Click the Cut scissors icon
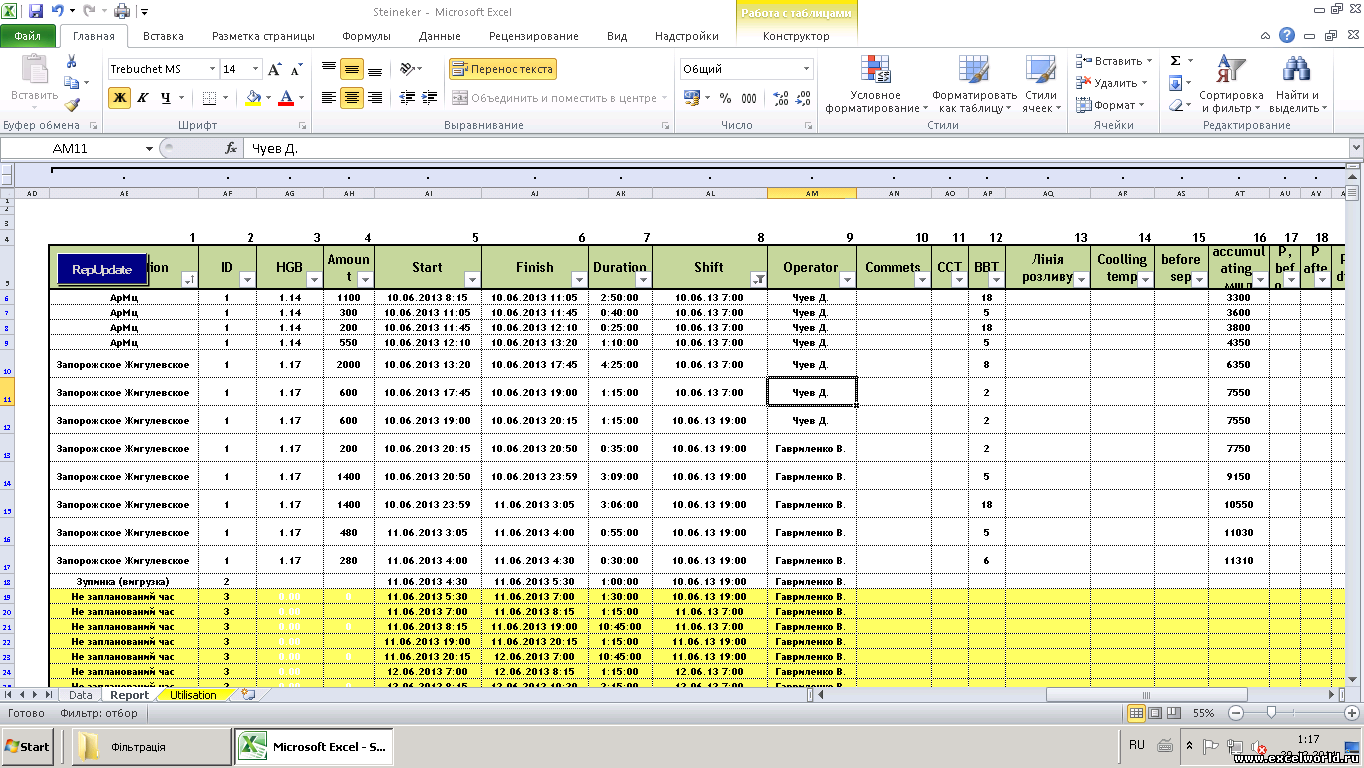This screenshot has height=768, width=1364. [71, 63]
